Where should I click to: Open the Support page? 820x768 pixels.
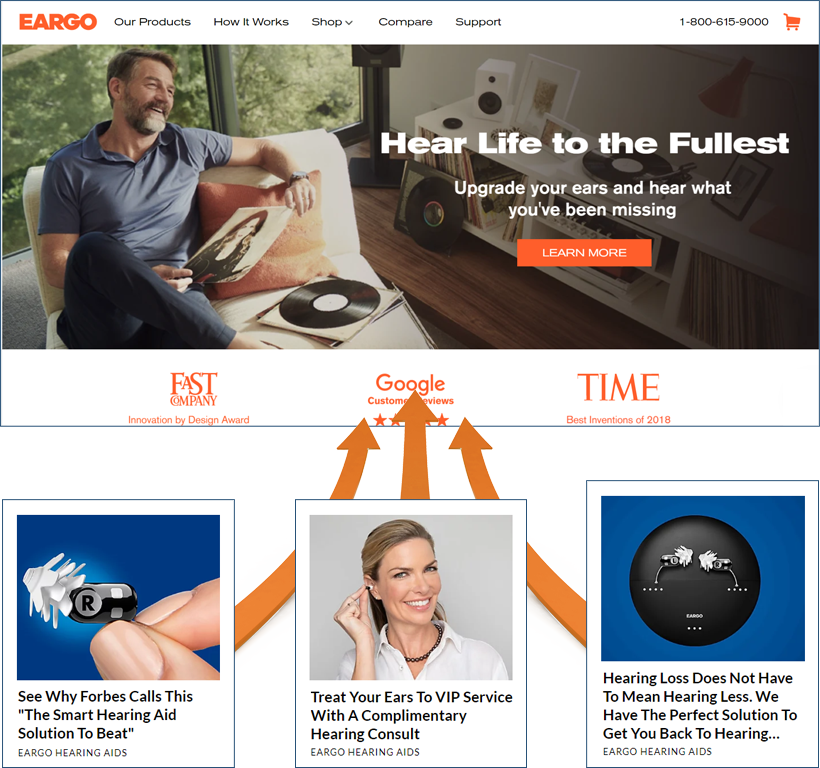click(x=478, y=22)
